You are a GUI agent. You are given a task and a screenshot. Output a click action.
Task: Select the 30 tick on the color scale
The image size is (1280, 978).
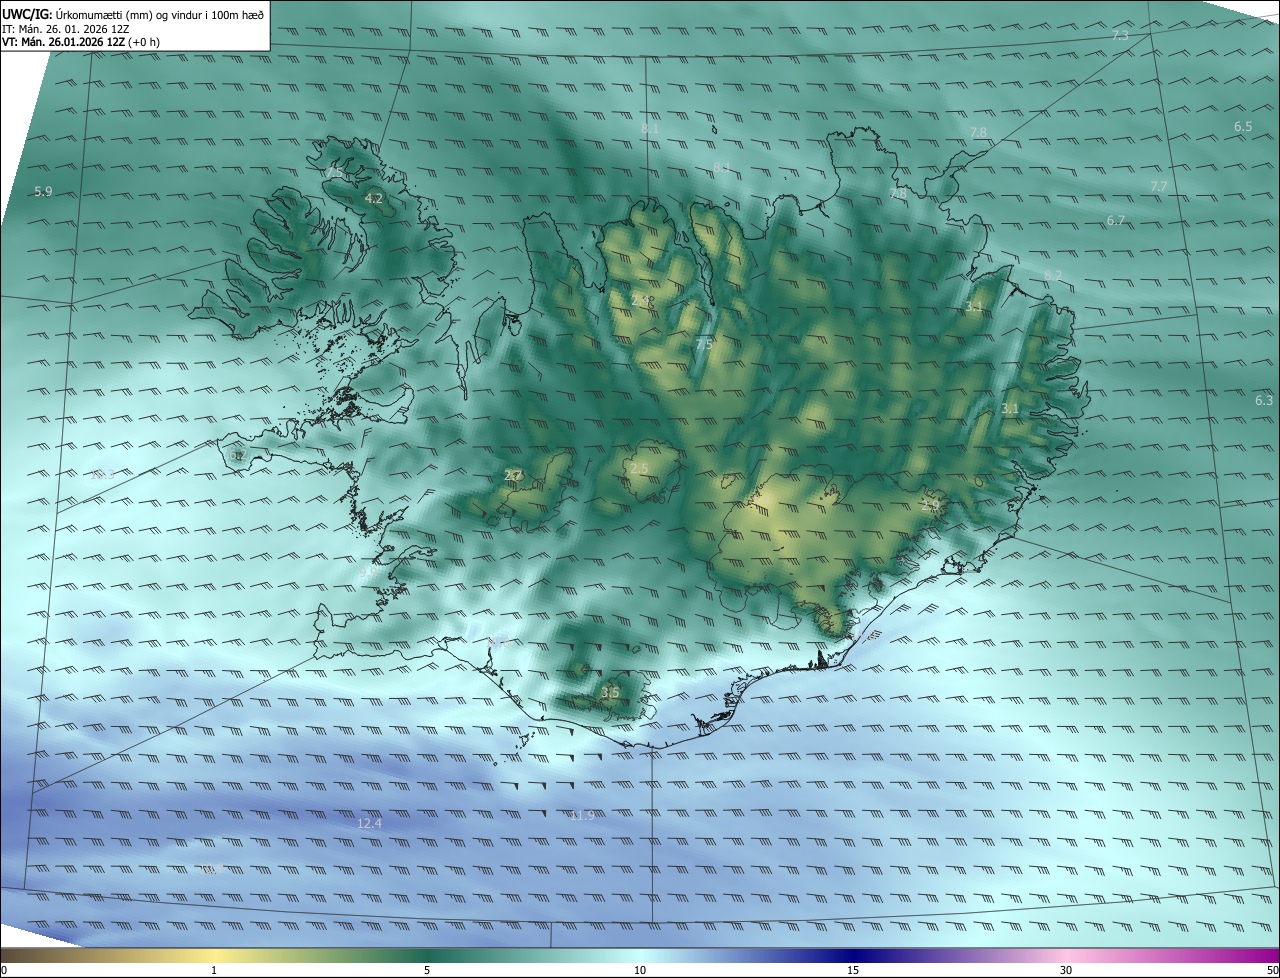[x=1066, y=970]
